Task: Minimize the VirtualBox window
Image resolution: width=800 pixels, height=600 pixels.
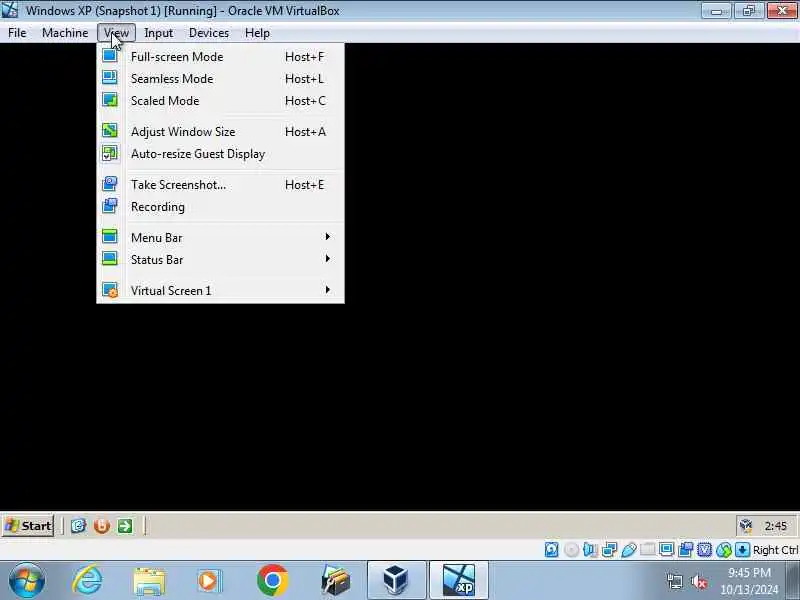Action: click(716, 10)
